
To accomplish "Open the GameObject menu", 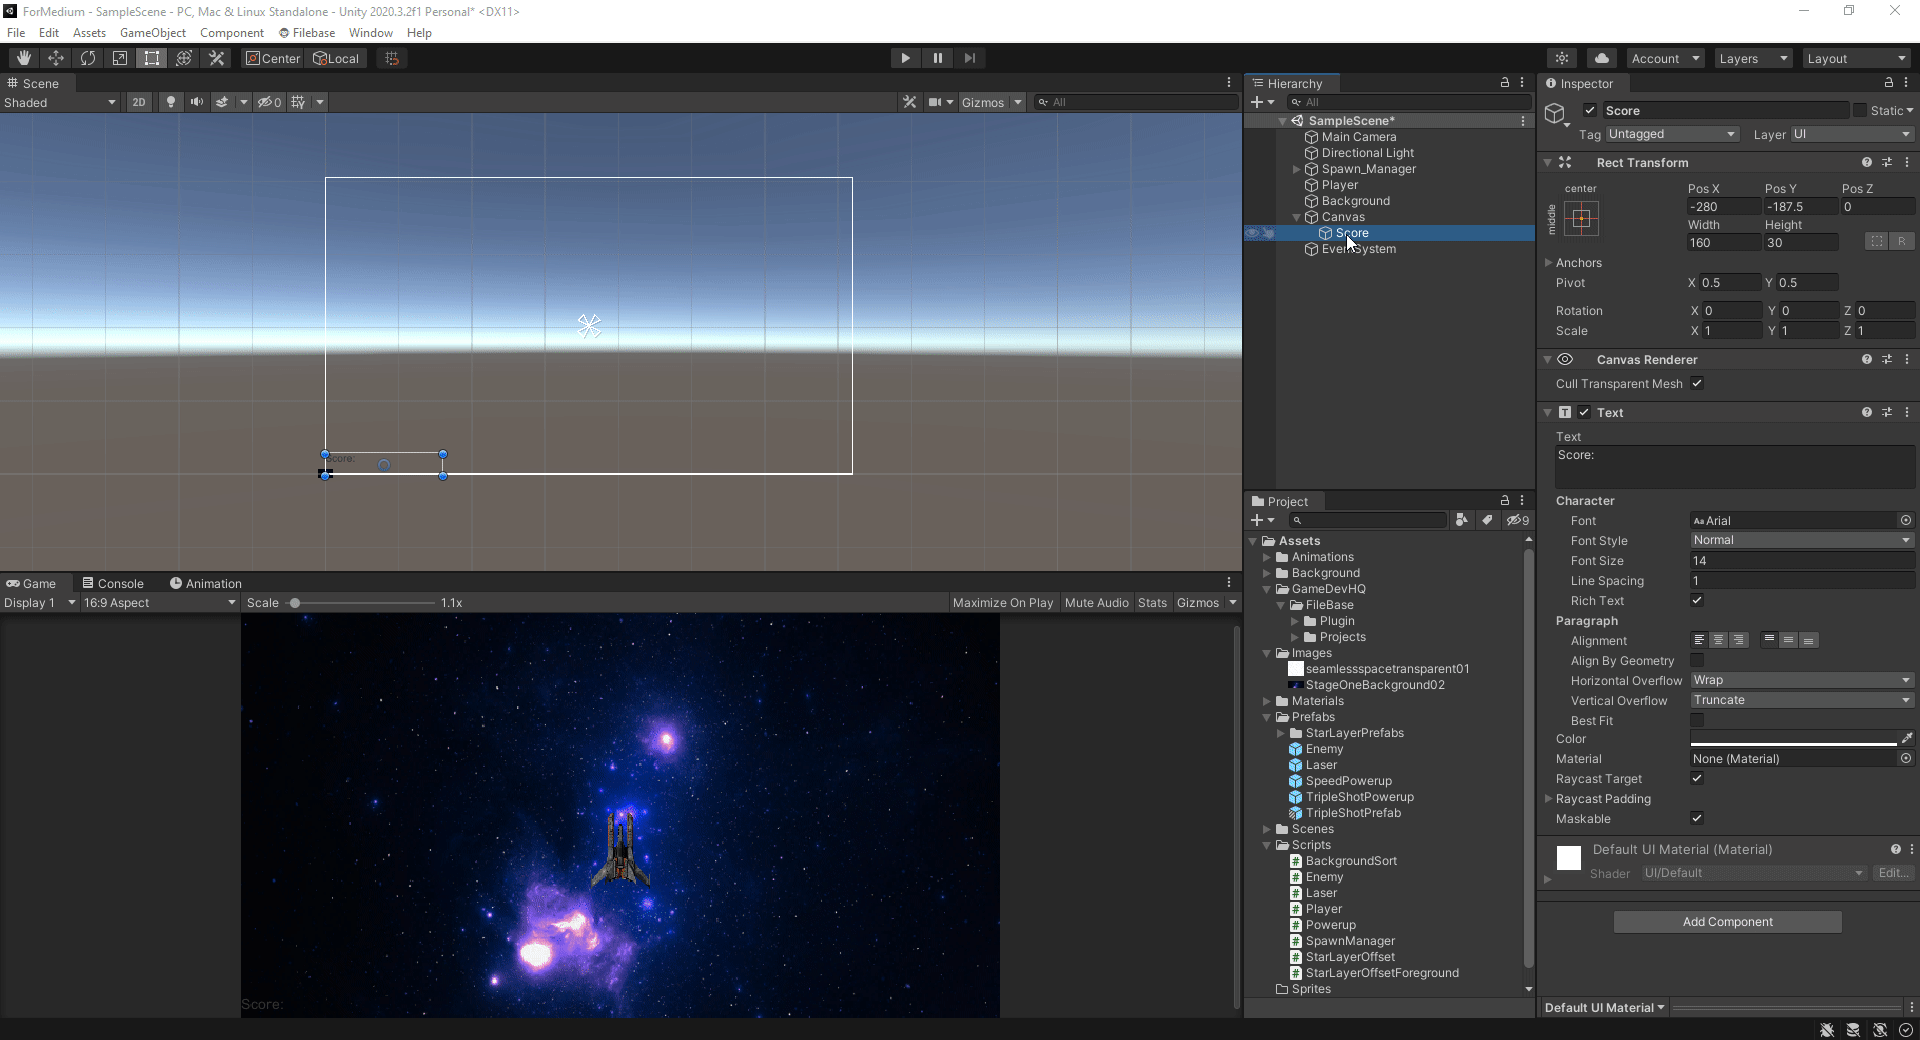I will (152, 33).
